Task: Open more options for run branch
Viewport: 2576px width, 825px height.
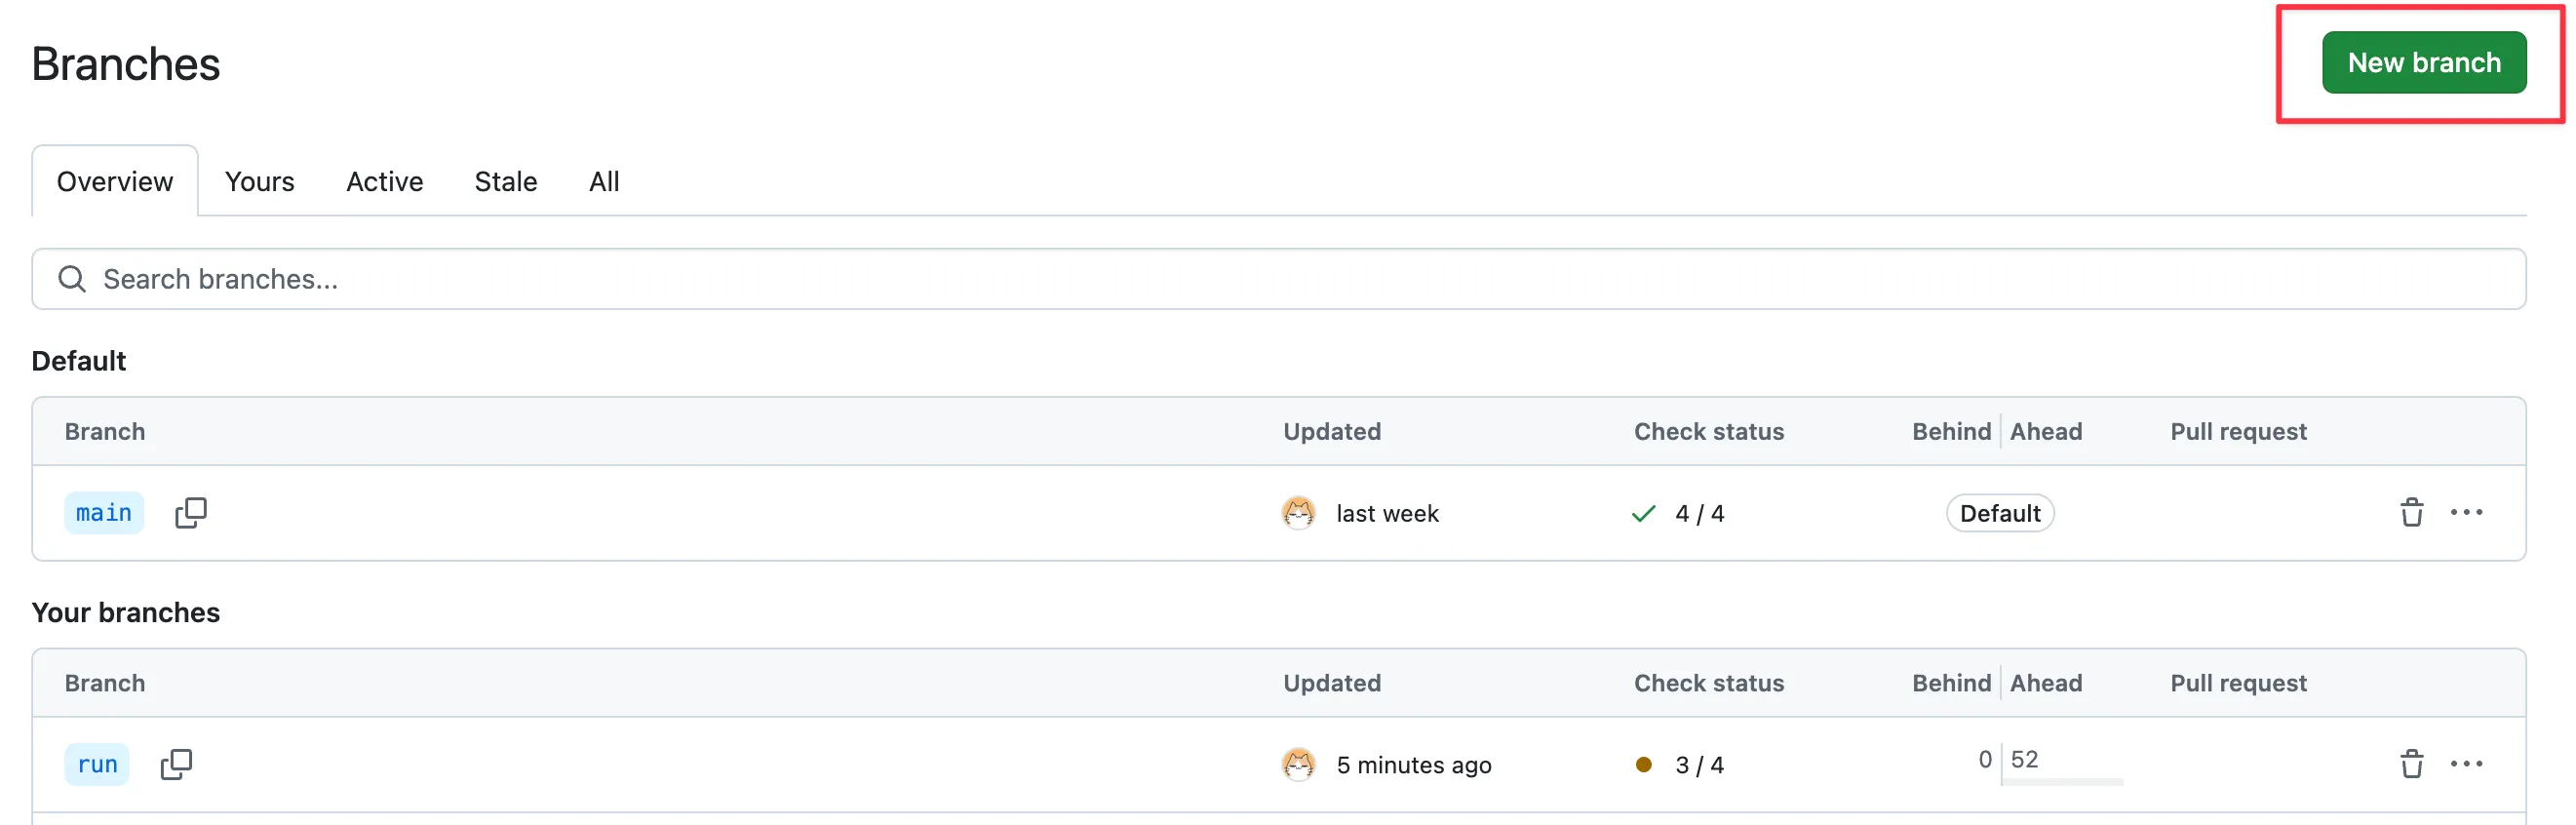Action: (2466, 765)
